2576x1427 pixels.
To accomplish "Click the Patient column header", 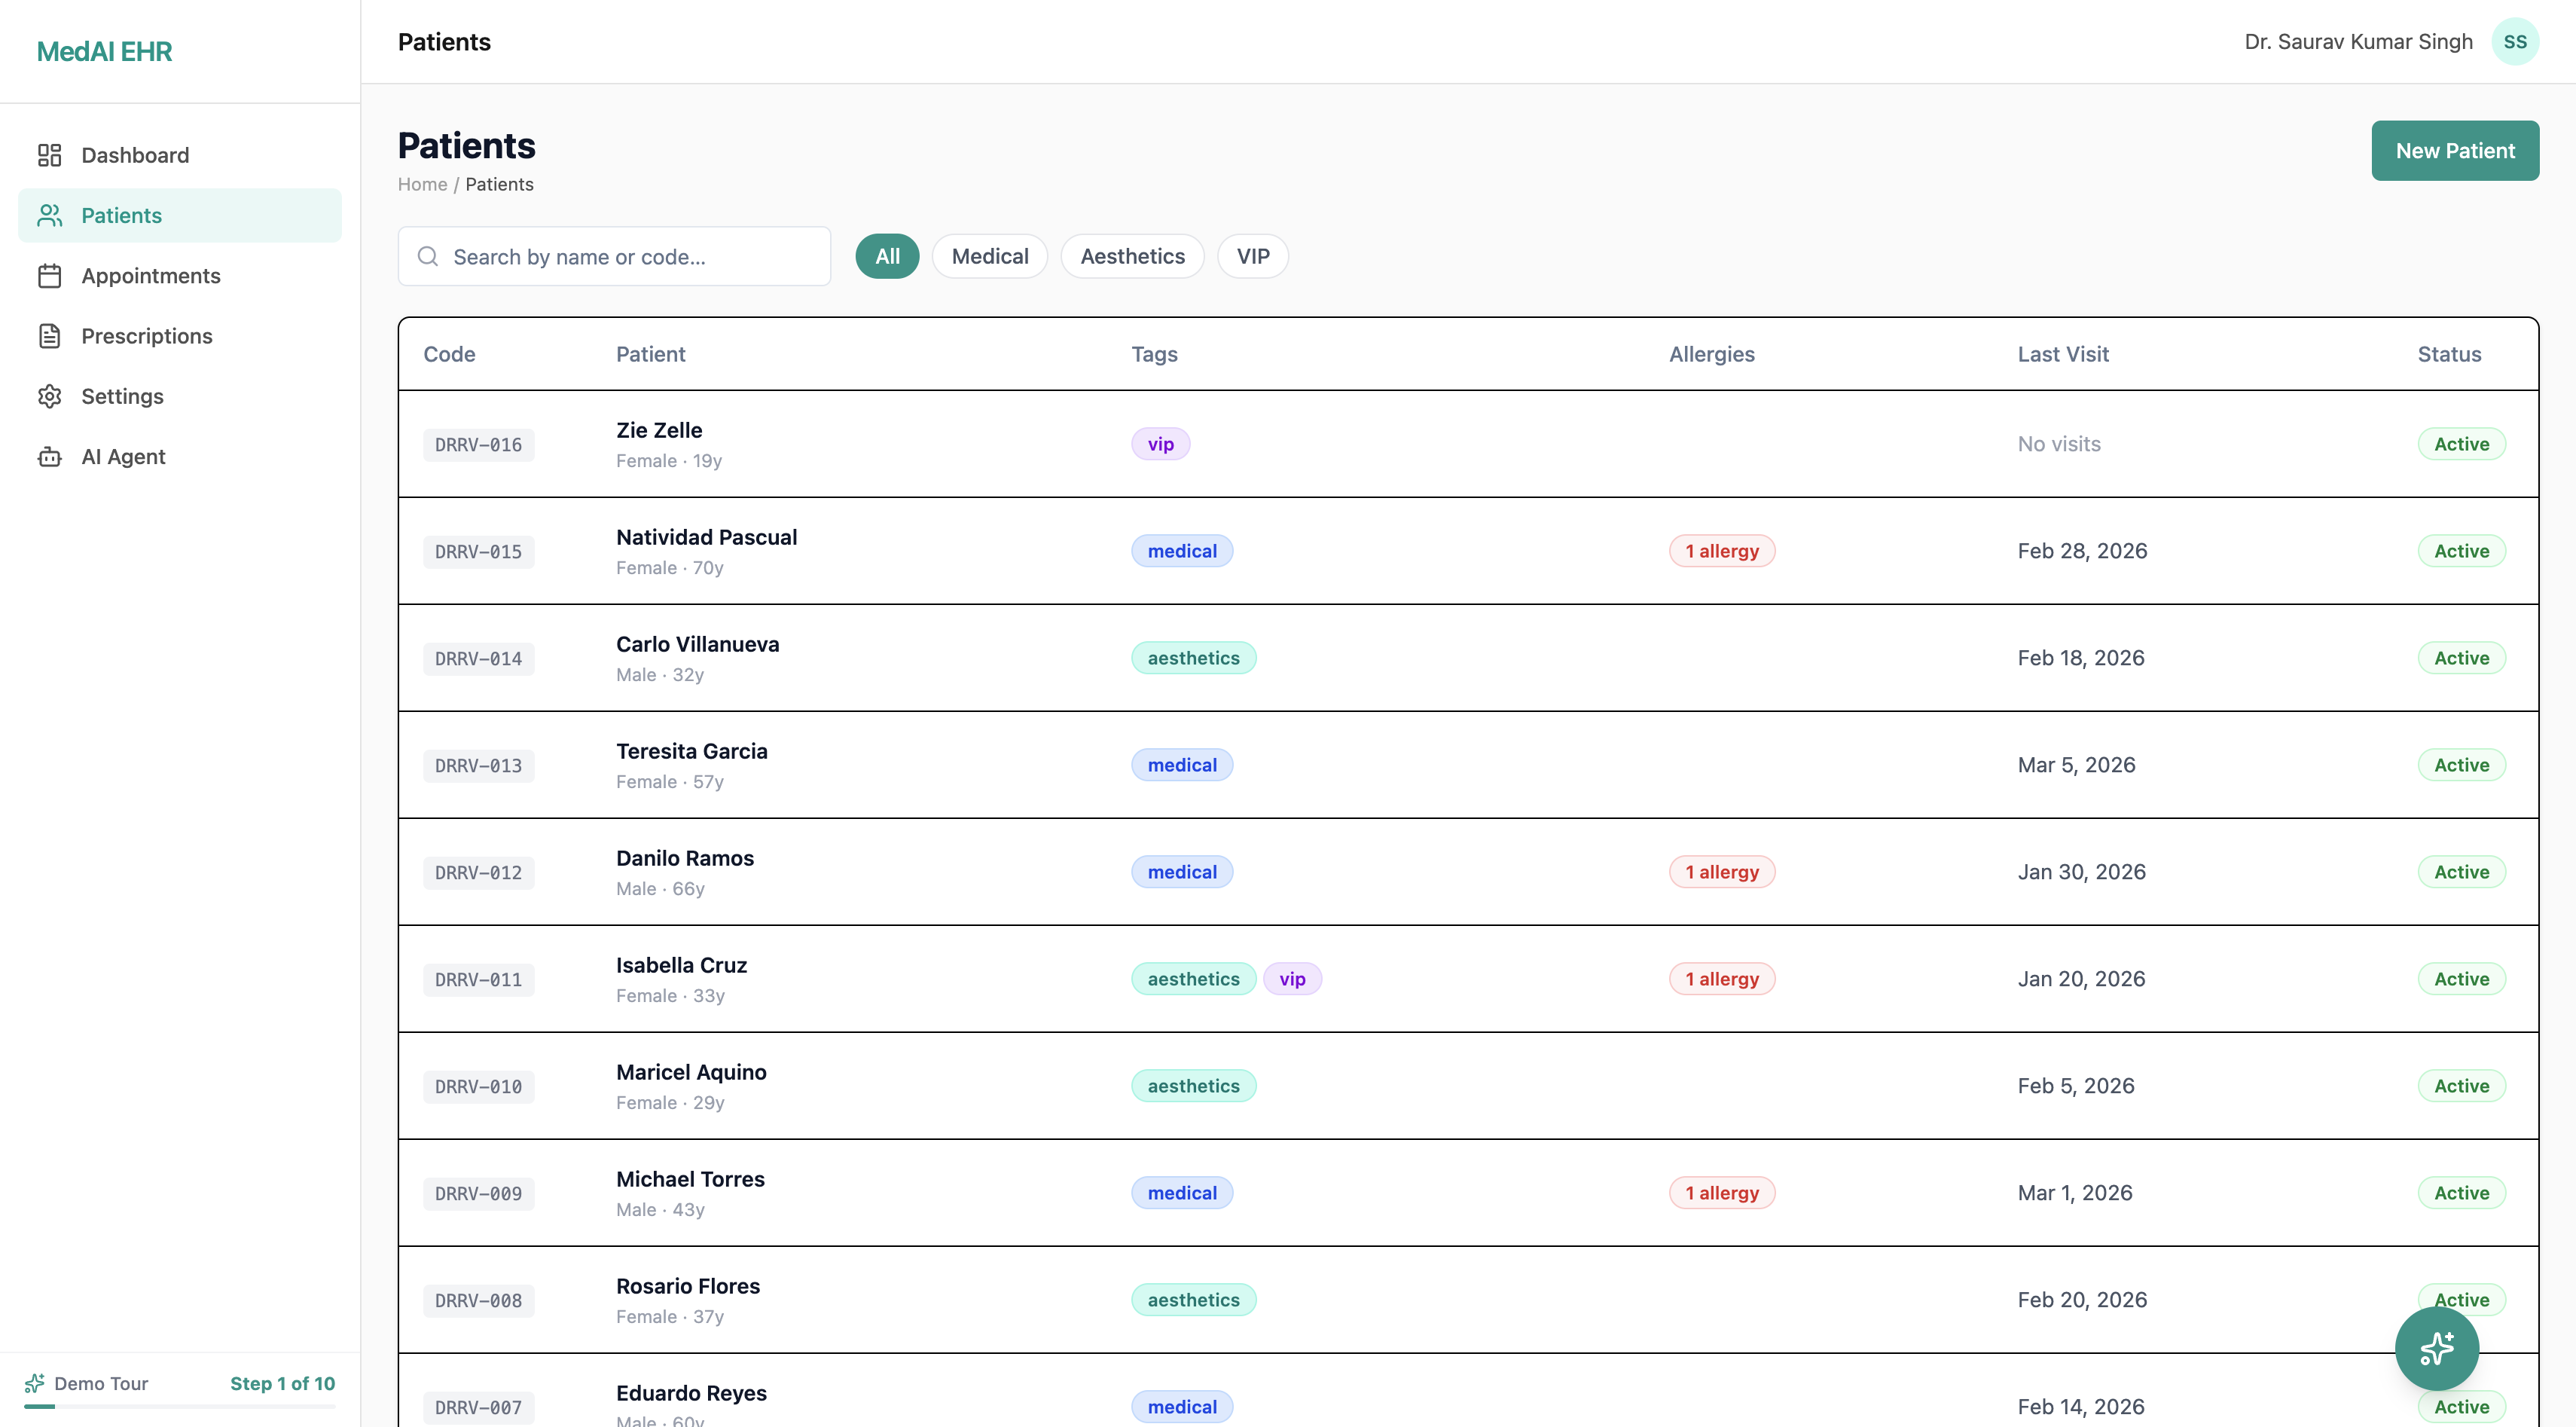I will (650, 354).
